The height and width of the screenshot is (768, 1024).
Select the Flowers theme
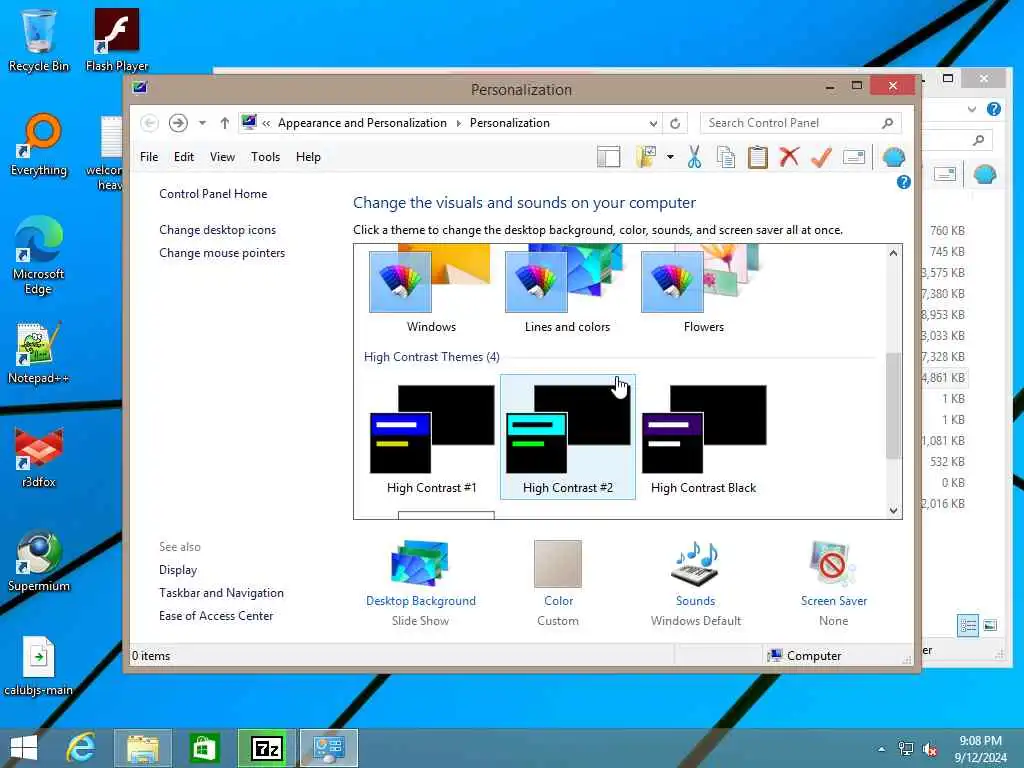tap(703, 289)
